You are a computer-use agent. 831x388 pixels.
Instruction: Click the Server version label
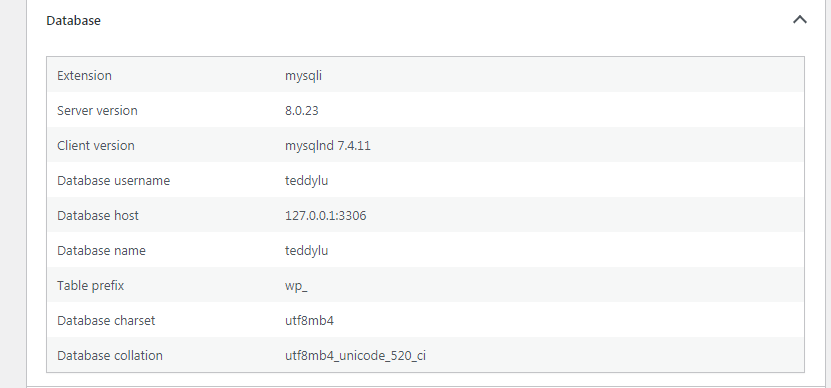click(x=97, y=110)
